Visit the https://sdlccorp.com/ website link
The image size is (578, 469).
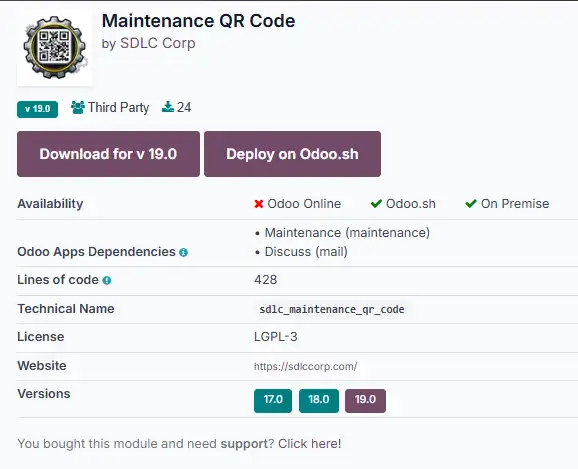[305, 366]
